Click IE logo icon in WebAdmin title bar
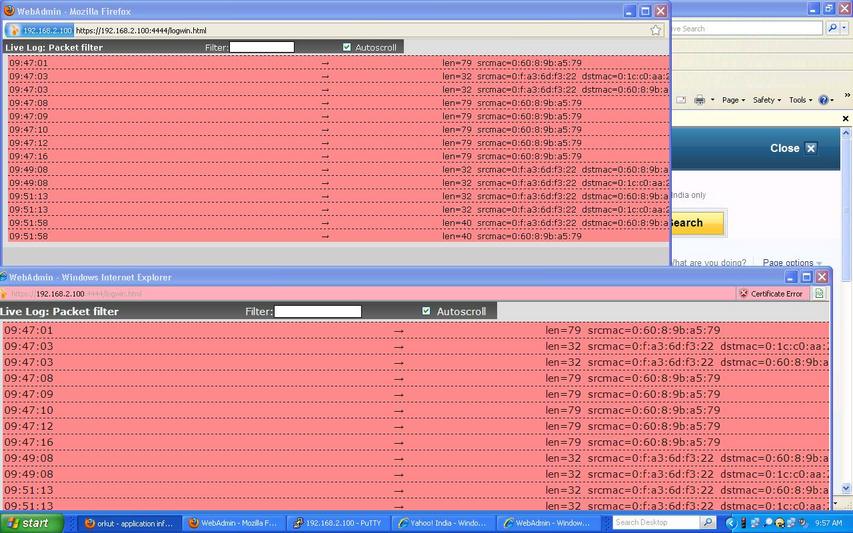 pyautogui.click(x=3, y=277)
